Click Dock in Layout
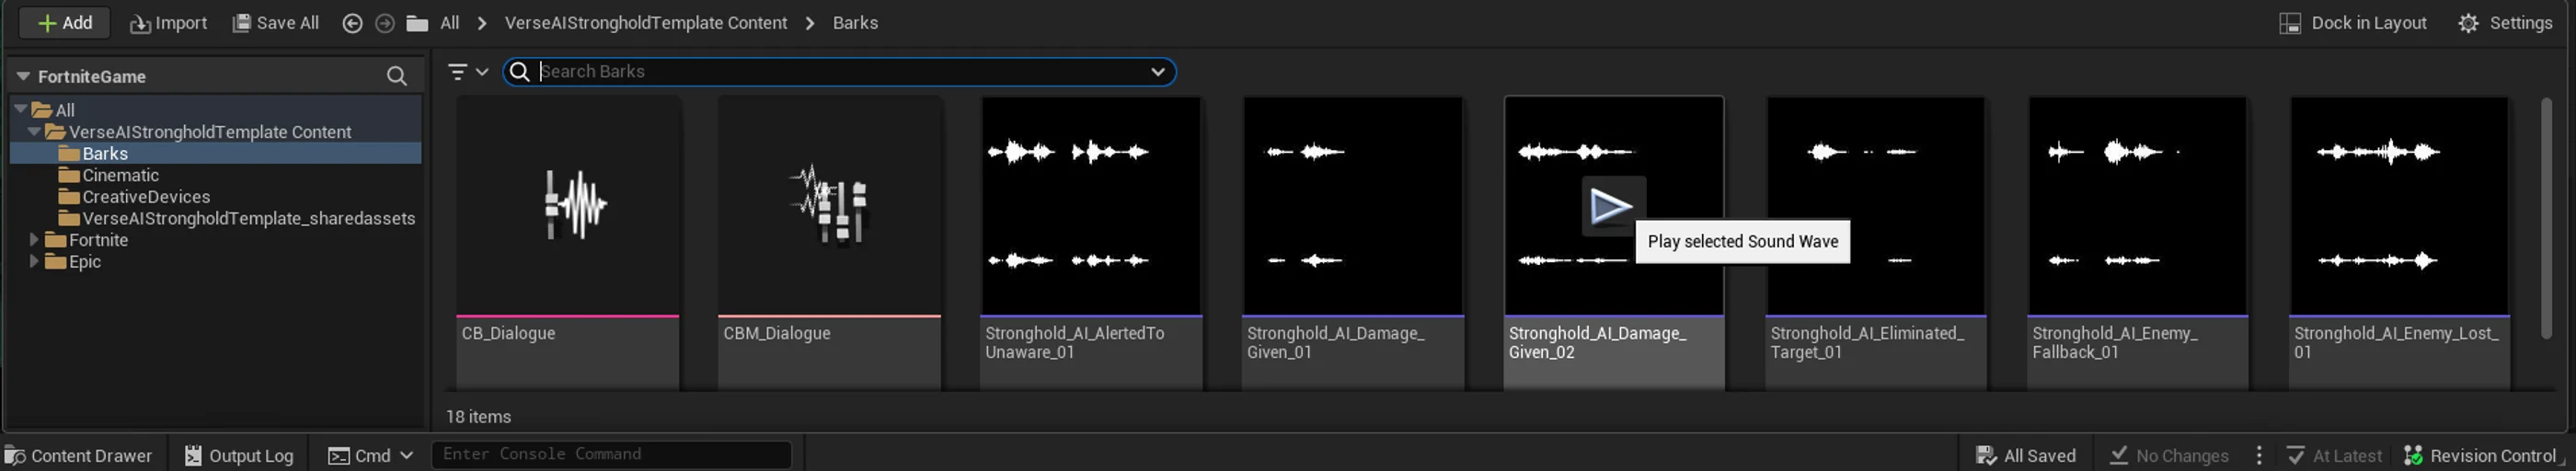Viewport: 2576px width, 471px height. coord(2354,23)
